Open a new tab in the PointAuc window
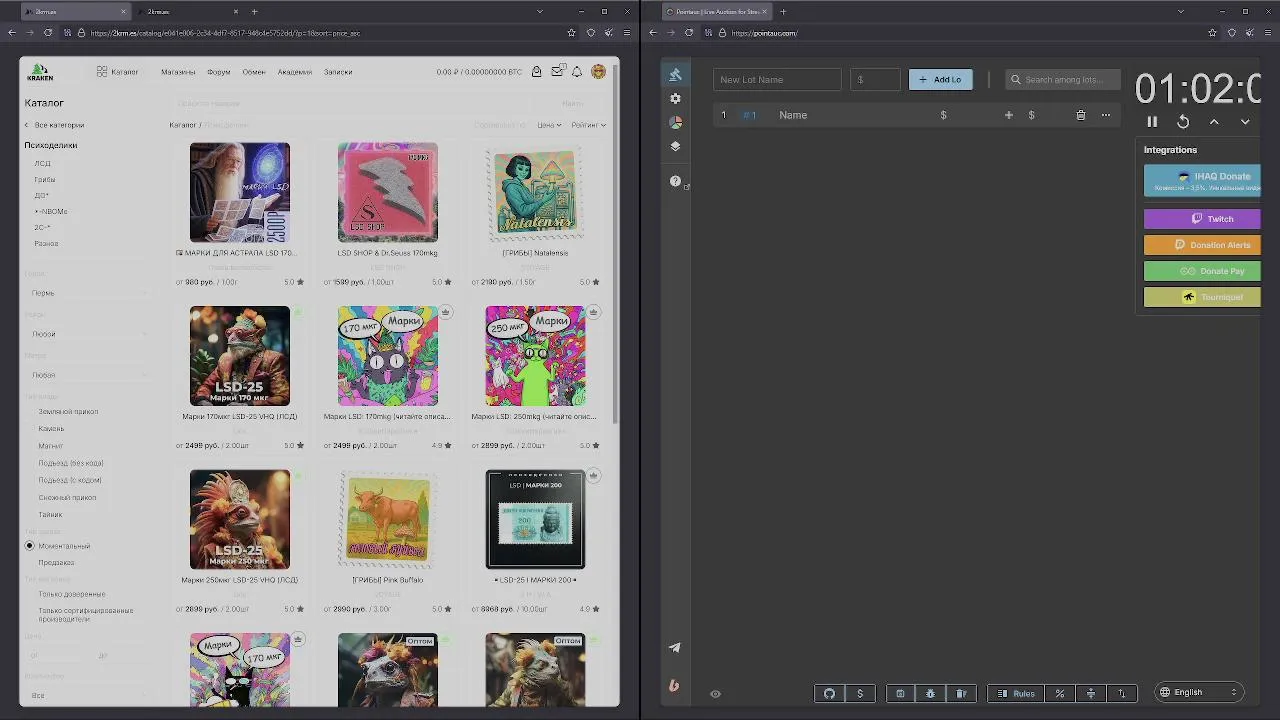 [x=783, y=12]
